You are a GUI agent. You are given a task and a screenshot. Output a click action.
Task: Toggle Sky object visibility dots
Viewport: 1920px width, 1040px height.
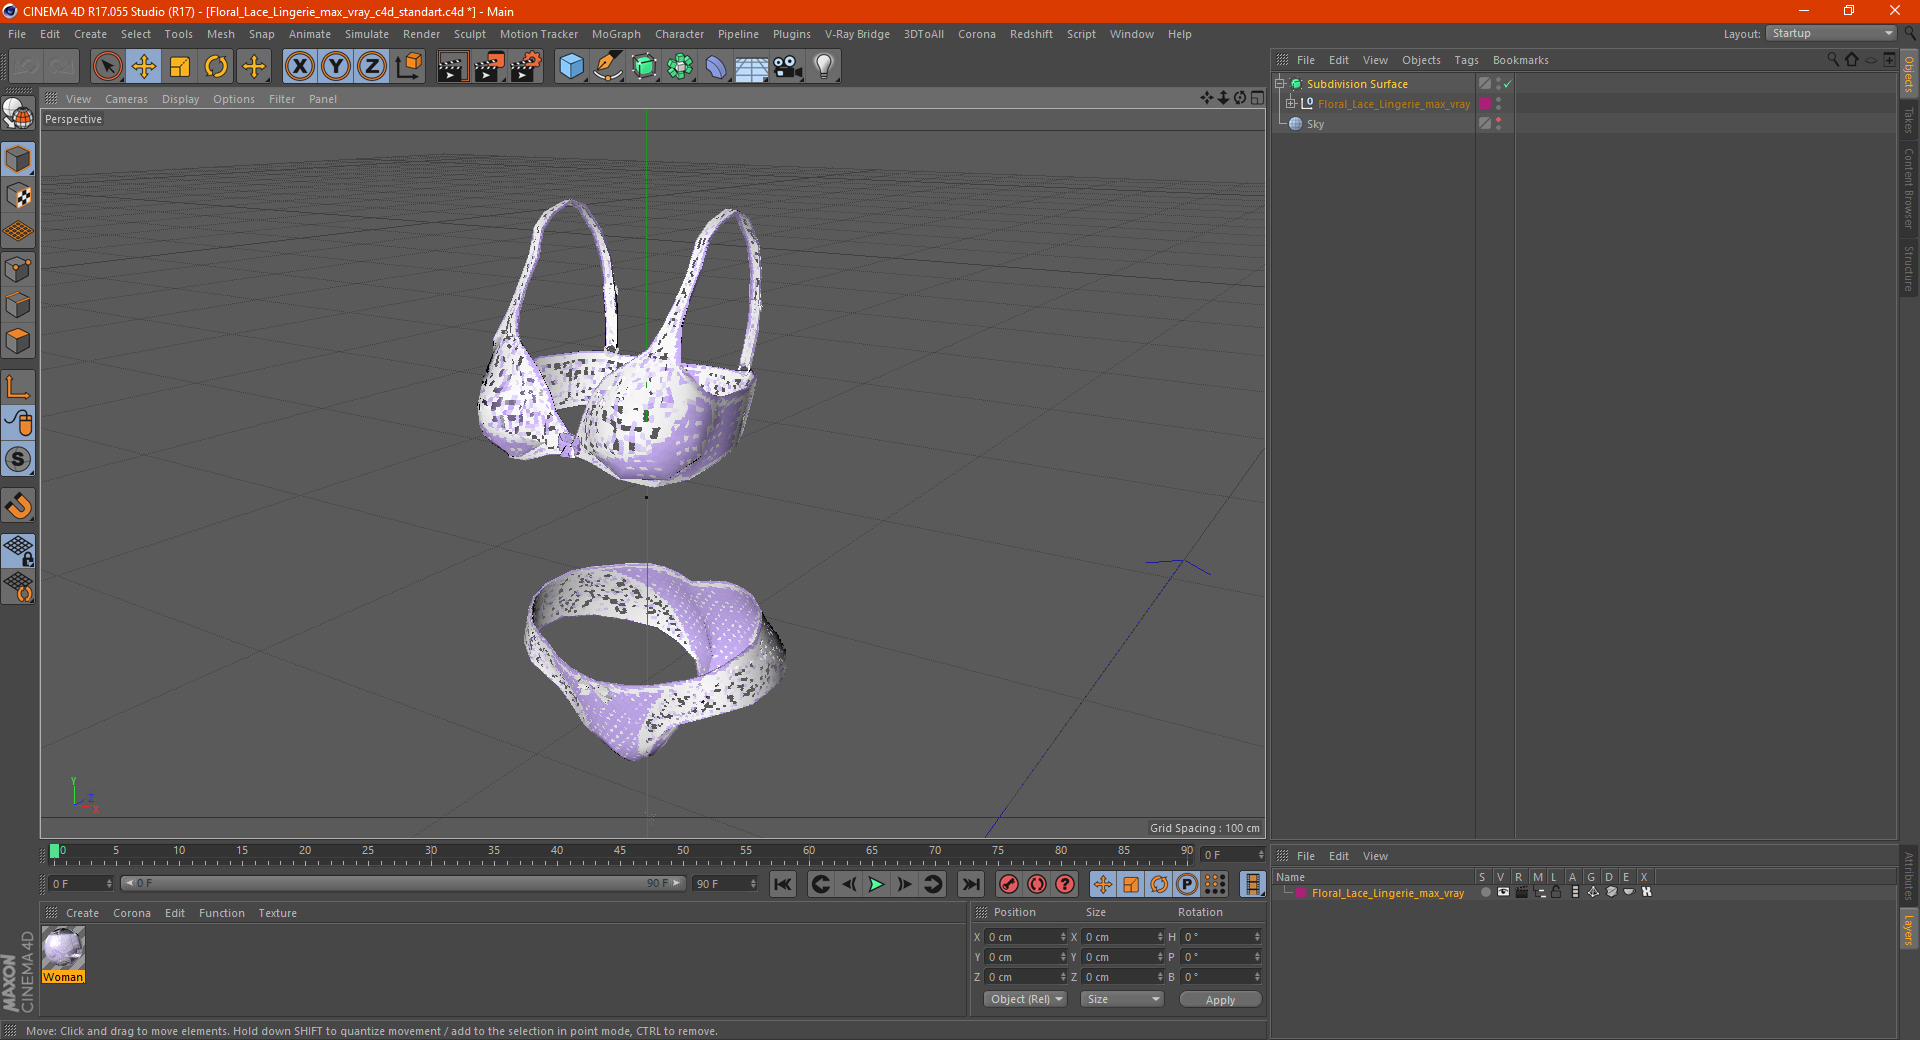click(1498, 124)
